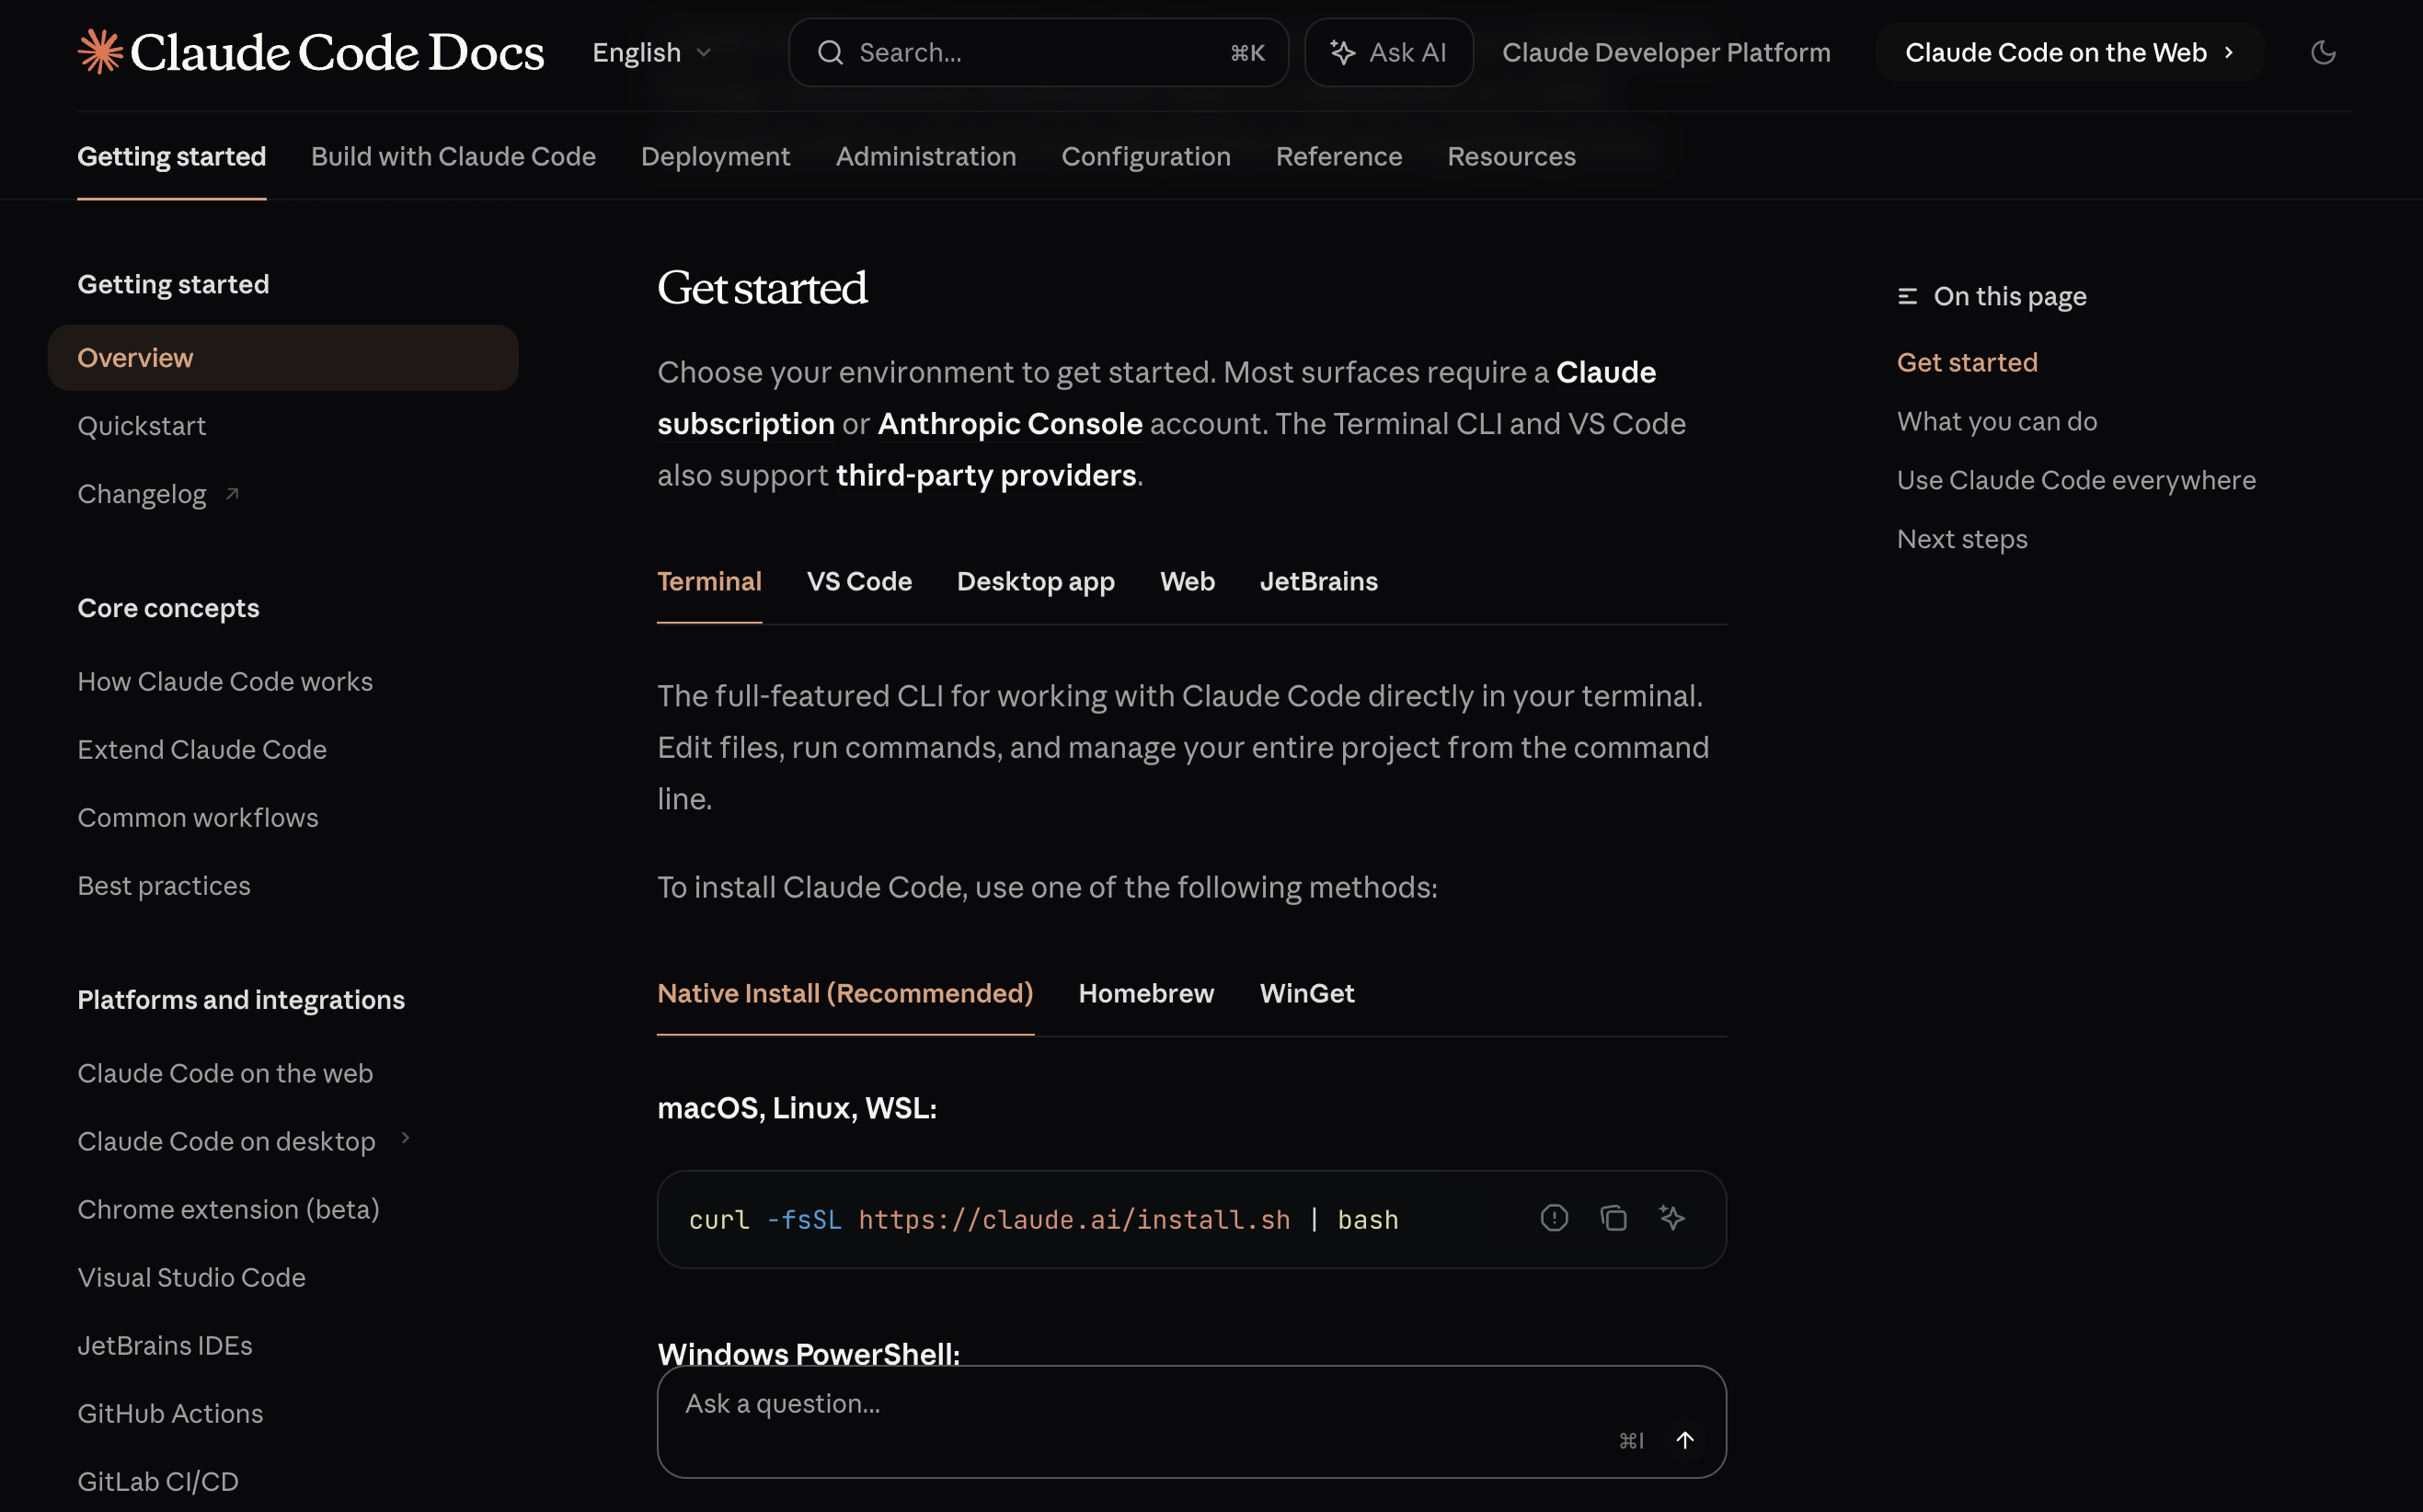
Task: Click the sparkle AI-explain icon beside copy
Action: point(1673,1218)
